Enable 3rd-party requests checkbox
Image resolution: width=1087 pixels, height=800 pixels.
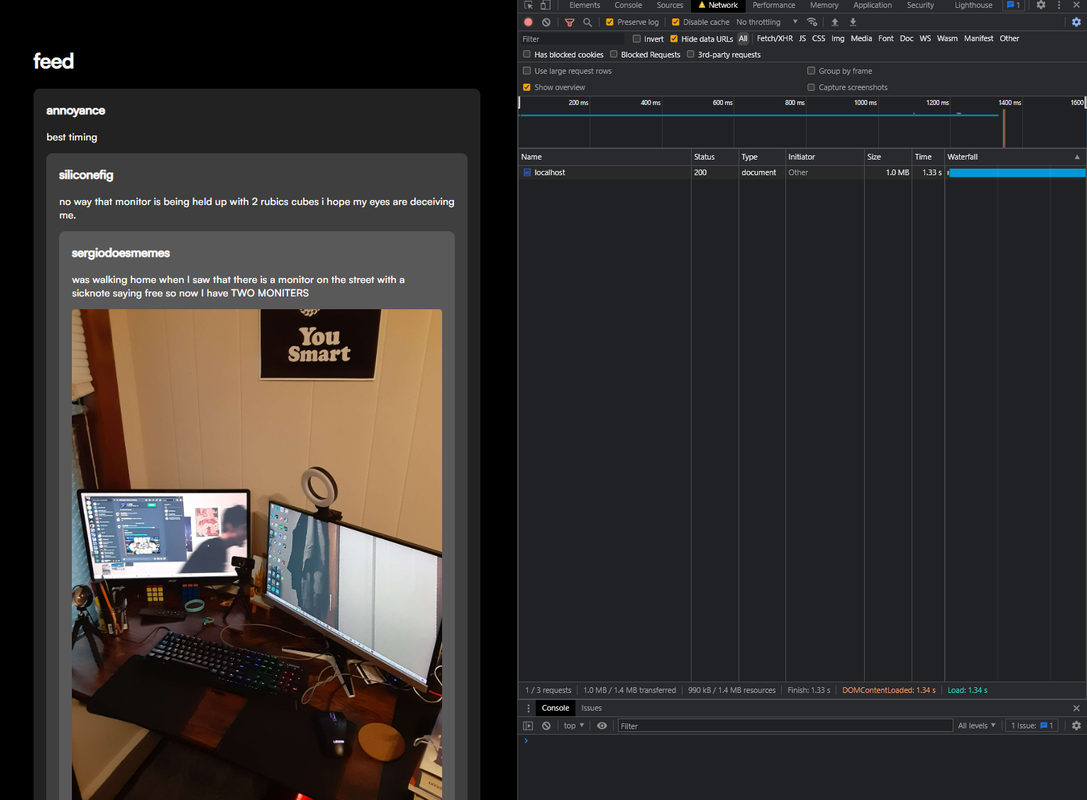tap(690, 54)
